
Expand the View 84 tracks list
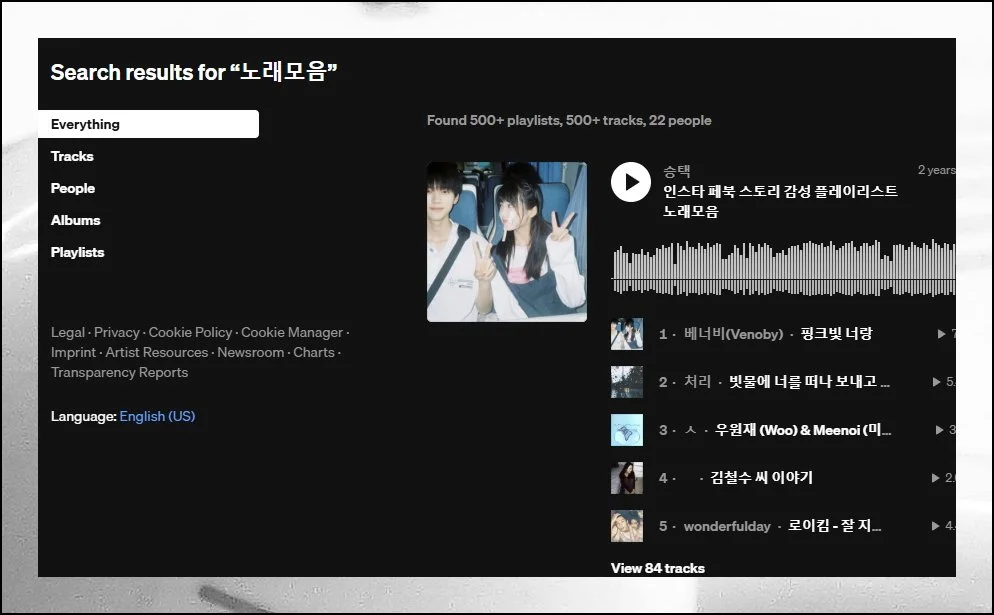pyautogui.click(x=657, y=568)
